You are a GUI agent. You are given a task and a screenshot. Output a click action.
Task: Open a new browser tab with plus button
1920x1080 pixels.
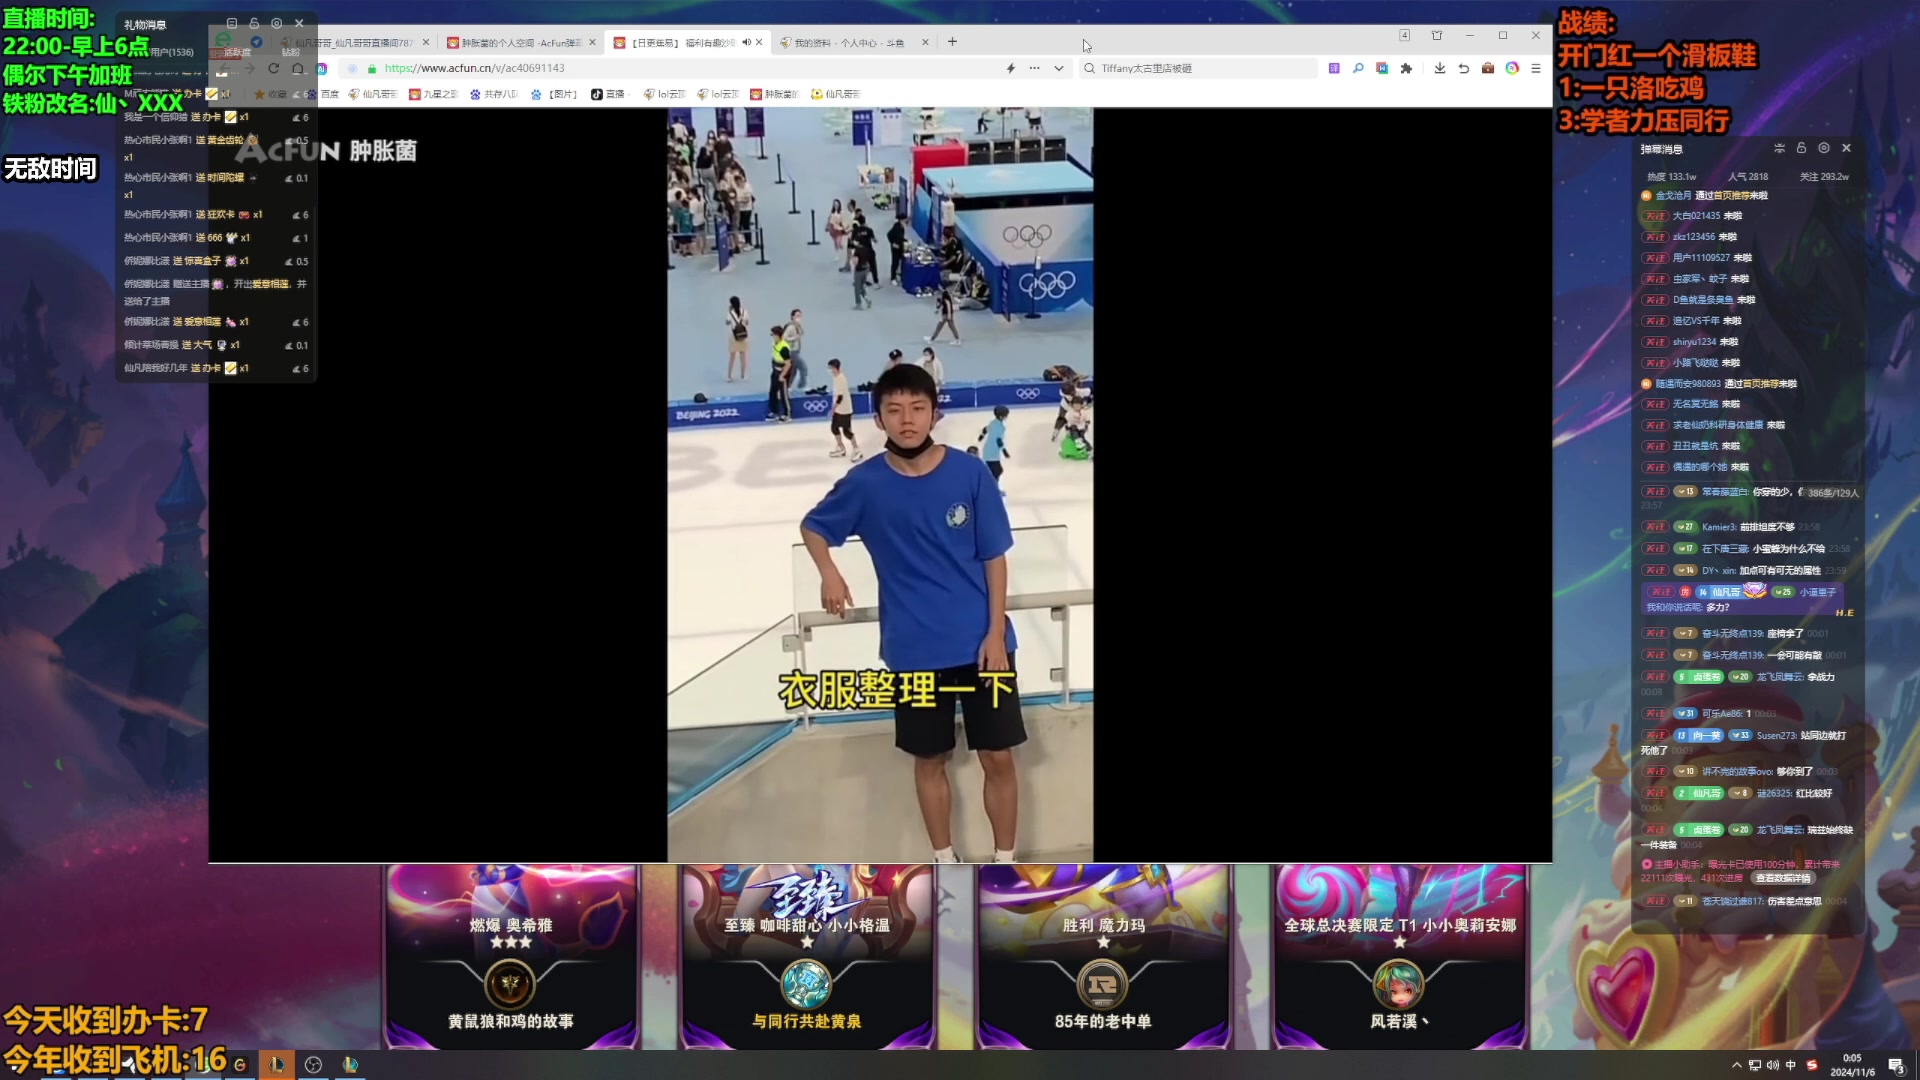point(952,42)
